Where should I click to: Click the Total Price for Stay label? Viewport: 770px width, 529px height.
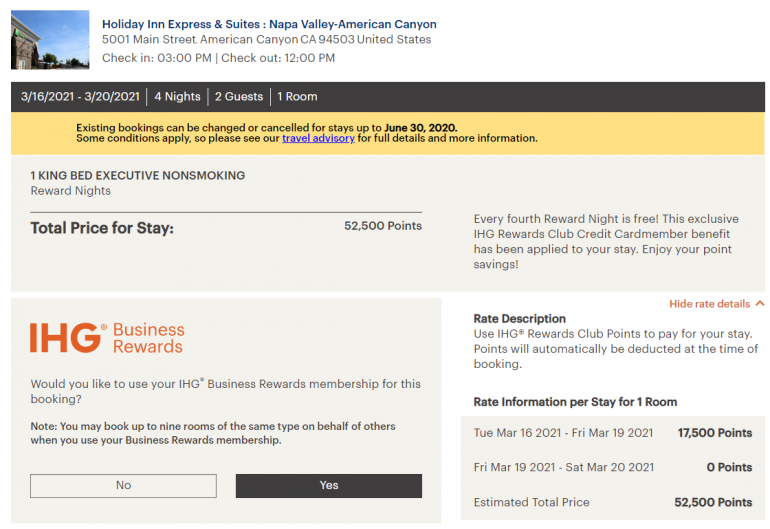tap(101, 228)
